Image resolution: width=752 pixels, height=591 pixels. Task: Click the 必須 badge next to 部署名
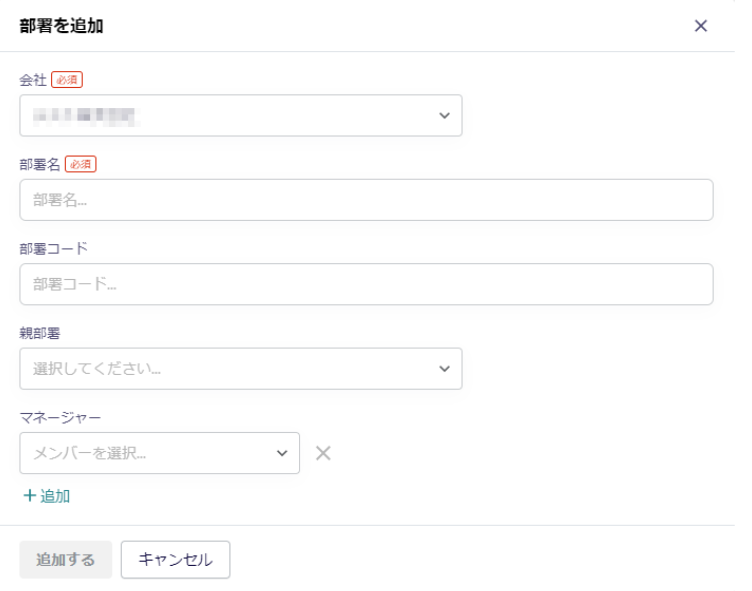tap(81, 164)
